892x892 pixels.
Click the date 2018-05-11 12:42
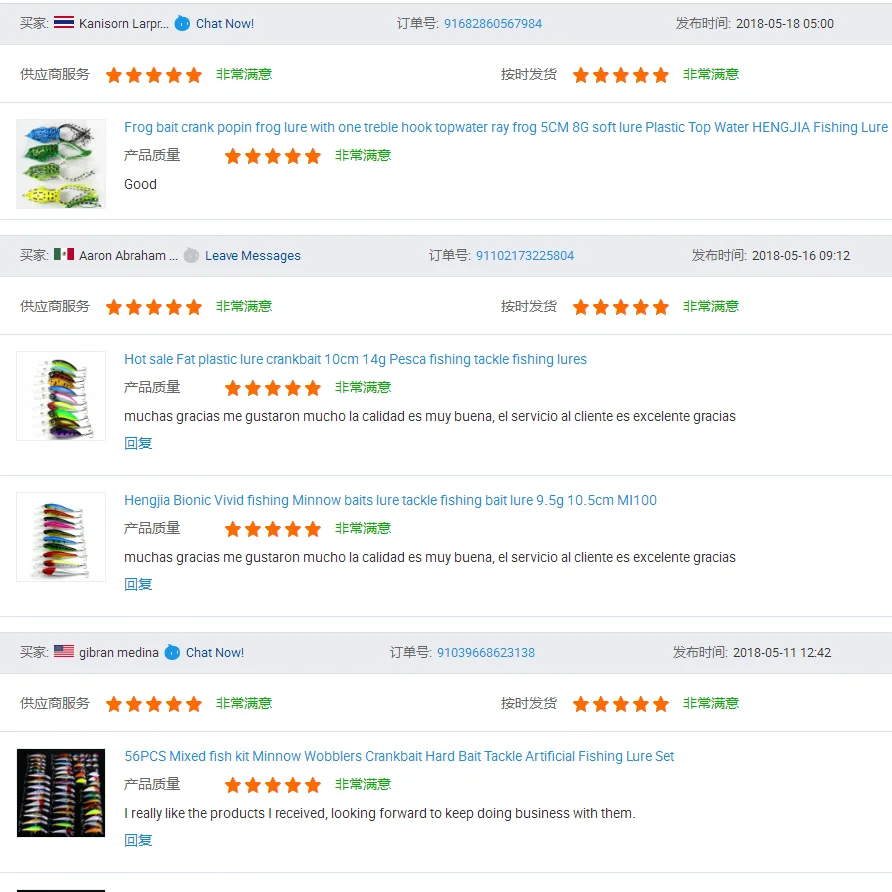tap(782, 653)
